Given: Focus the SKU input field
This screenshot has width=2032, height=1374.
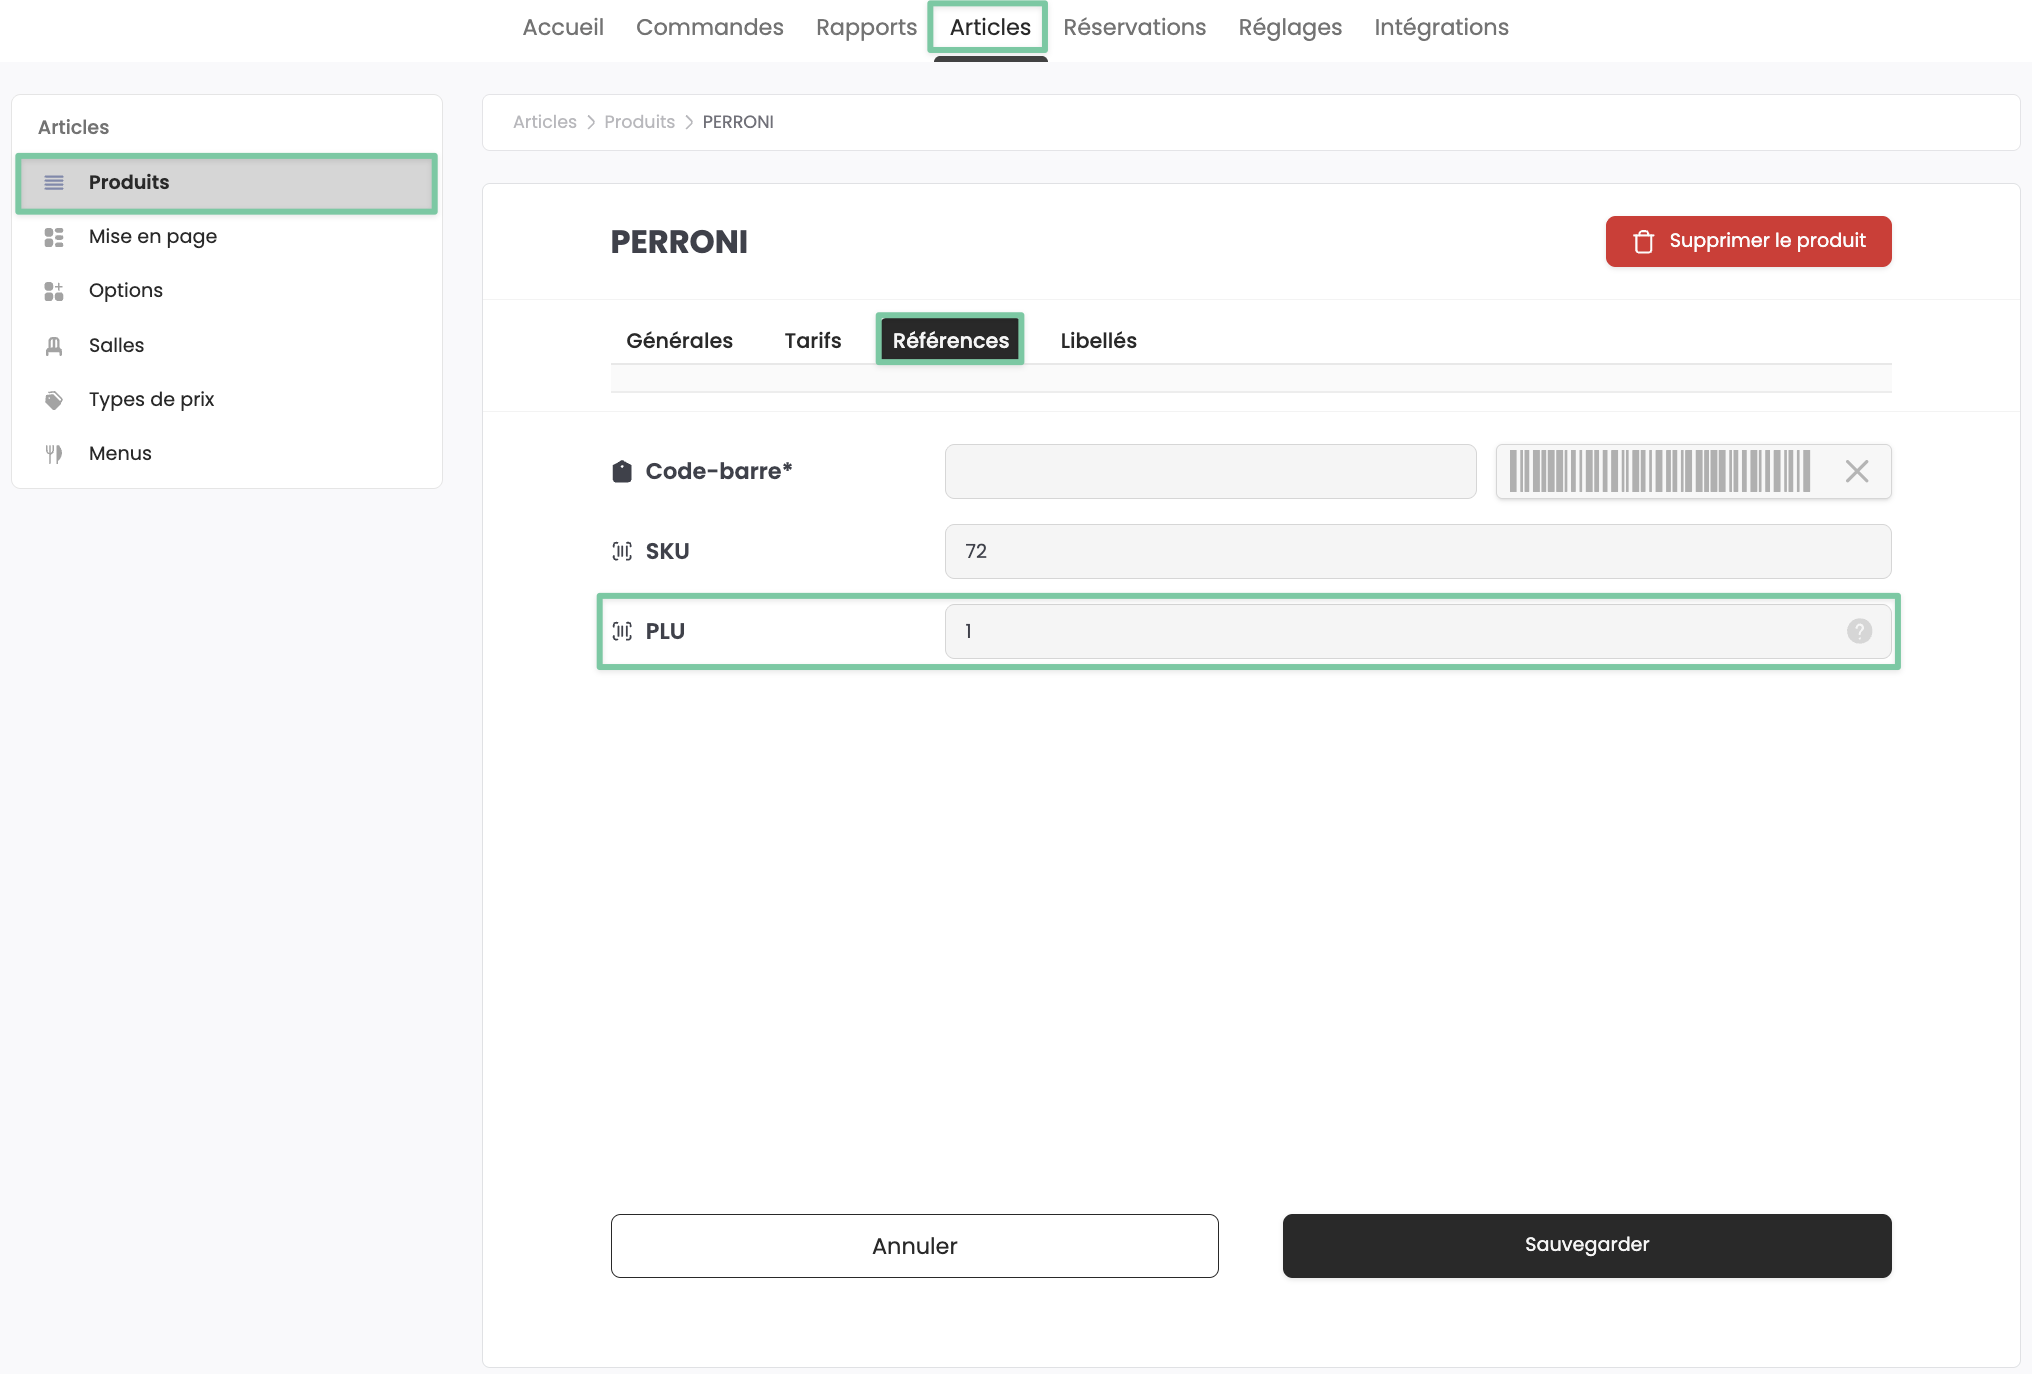Looking at the screenshot, I should tap(1417, 551).
